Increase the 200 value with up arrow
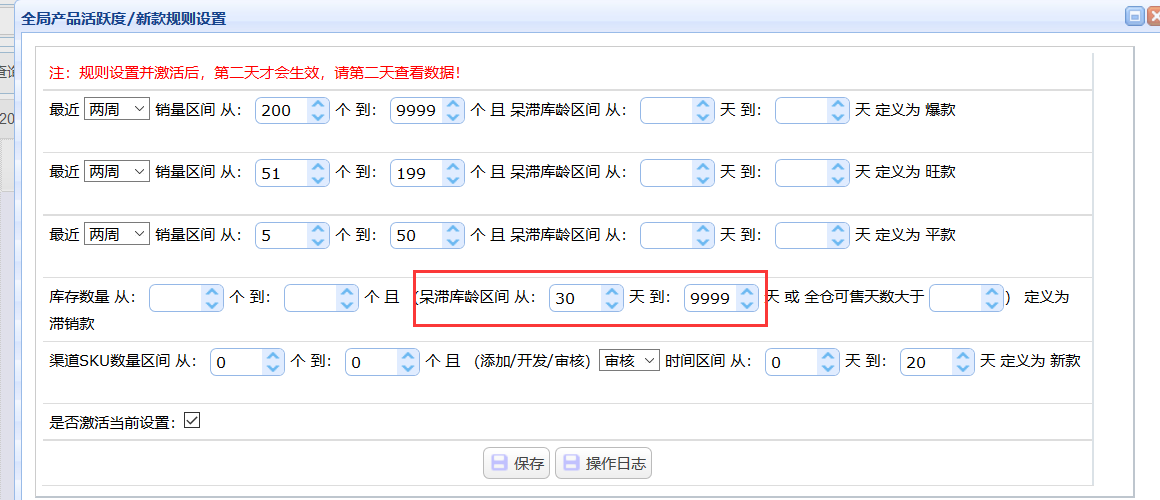Viewport: 1160px width, 500px height. point(319,104)
